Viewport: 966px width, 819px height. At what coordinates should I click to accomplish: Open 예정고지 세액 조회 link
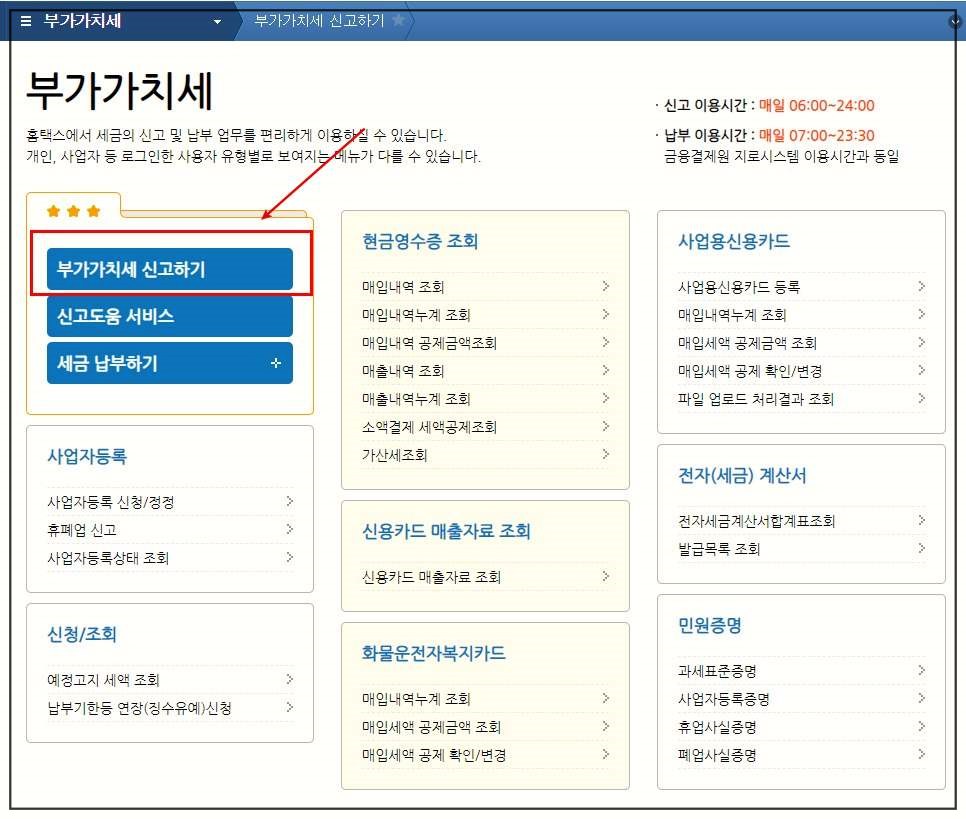coord(103,680)
